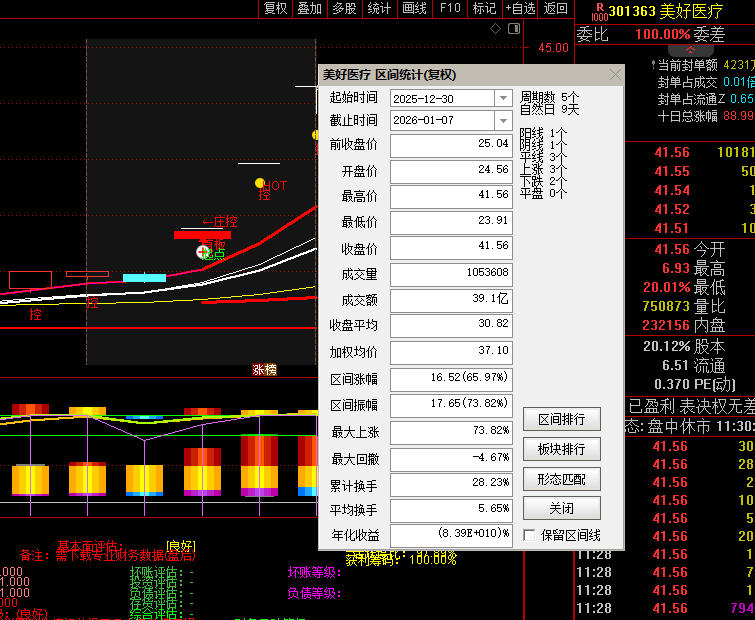Click the red R 1000 badge icon
755x620 pixels.
[x=598, y=11]
